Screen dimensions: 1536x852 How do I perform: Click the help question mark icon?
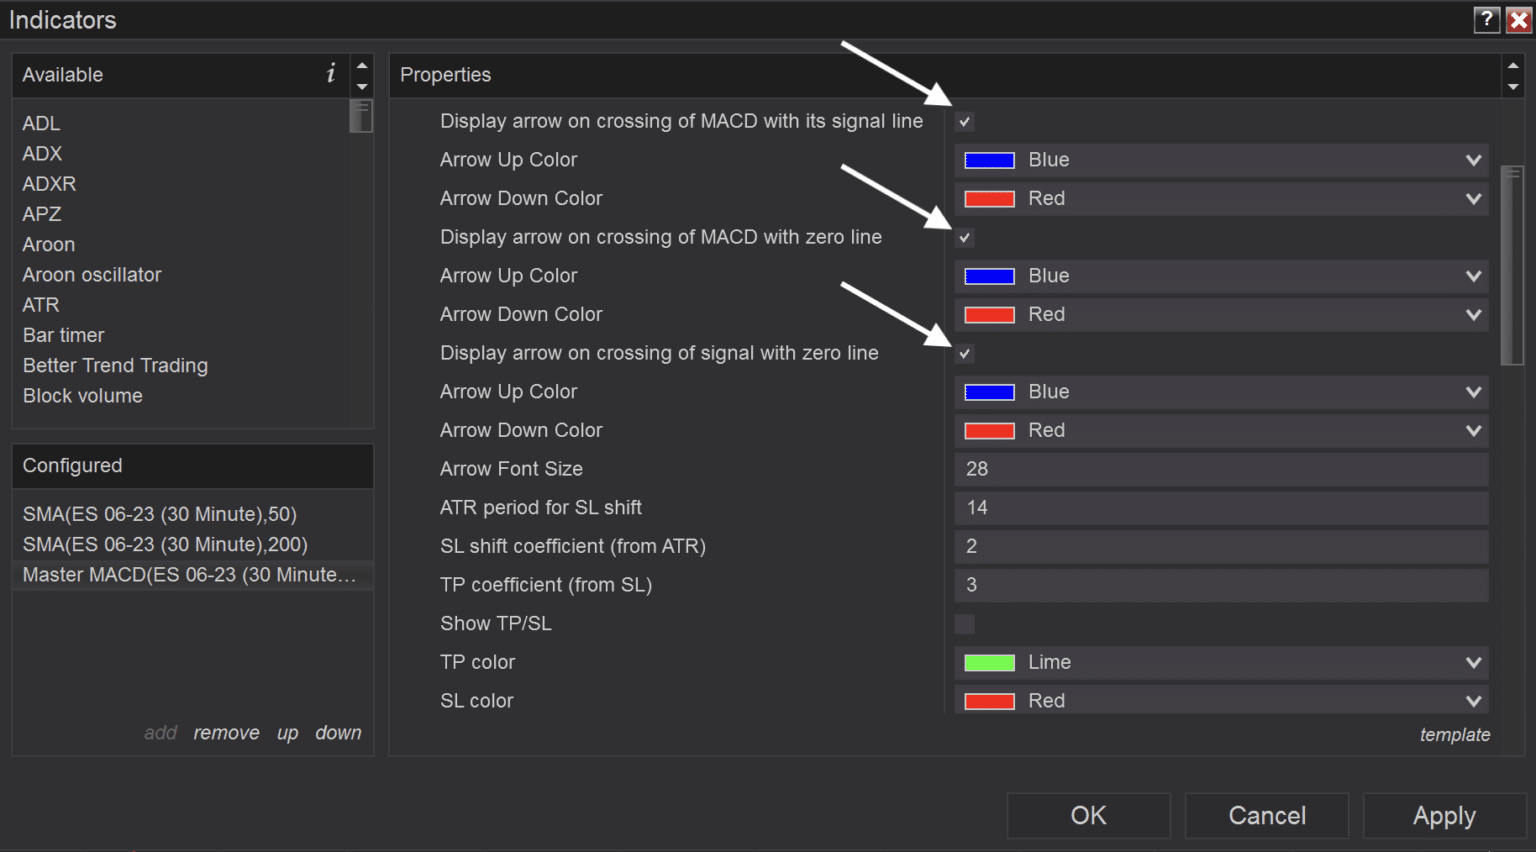coord(1486,19)
